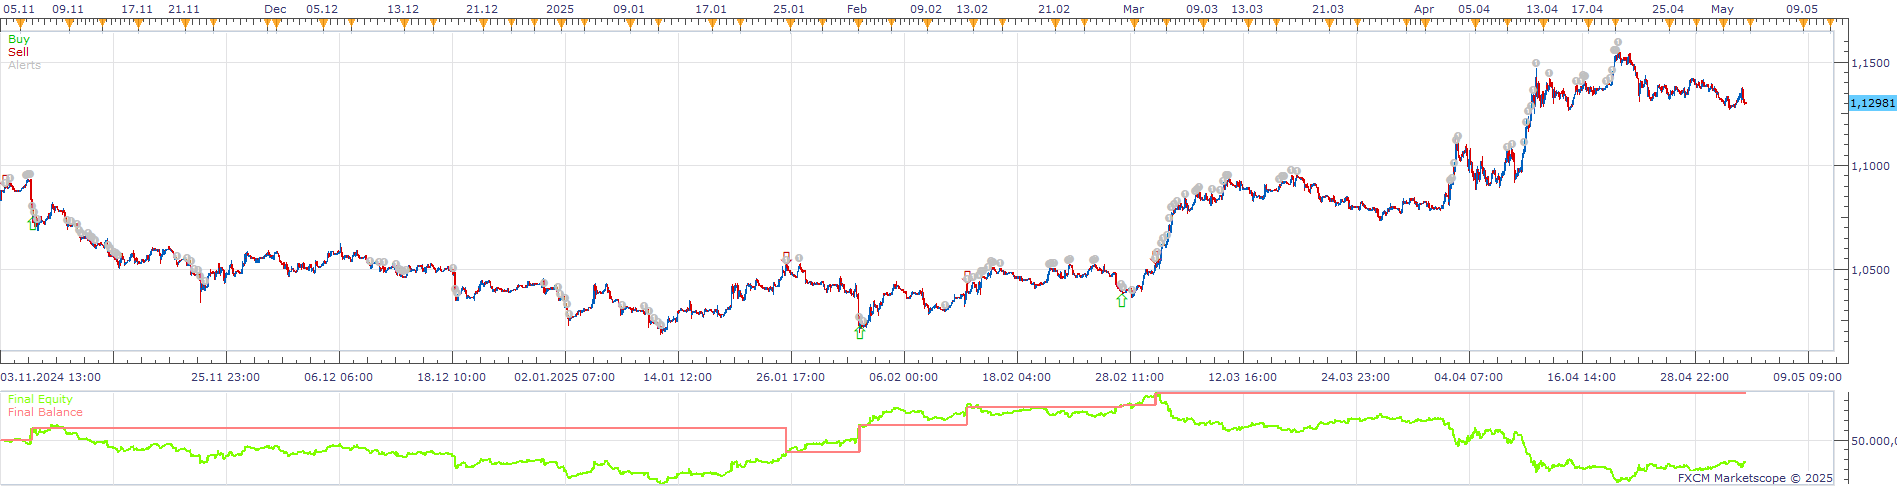Click the 02.01.2025 07:00 time label
The width and height of the screenshot is (1899, 486).
pos(565,377)
